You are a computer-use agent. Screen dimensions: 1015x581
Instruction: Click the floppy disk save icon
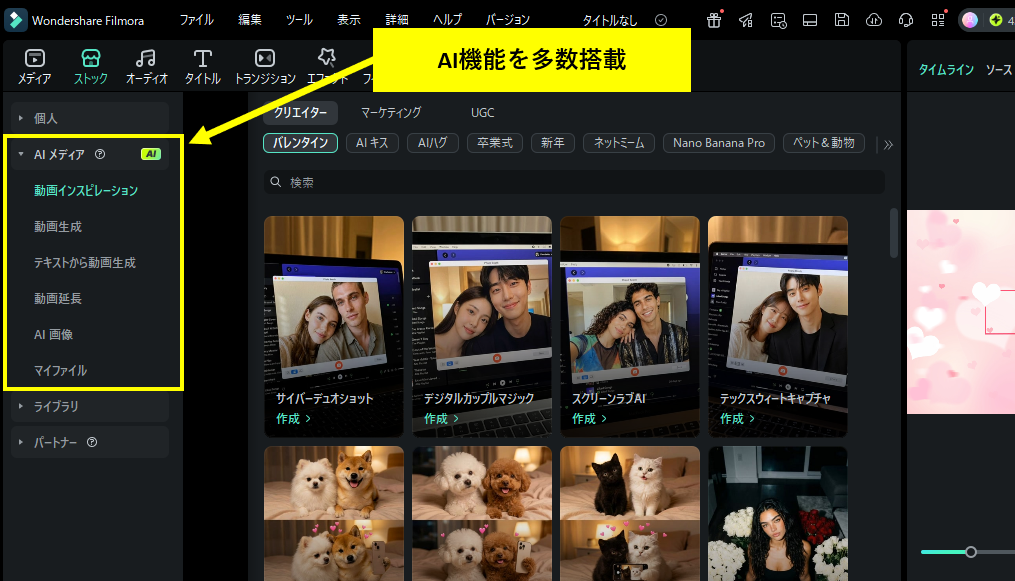842,20
